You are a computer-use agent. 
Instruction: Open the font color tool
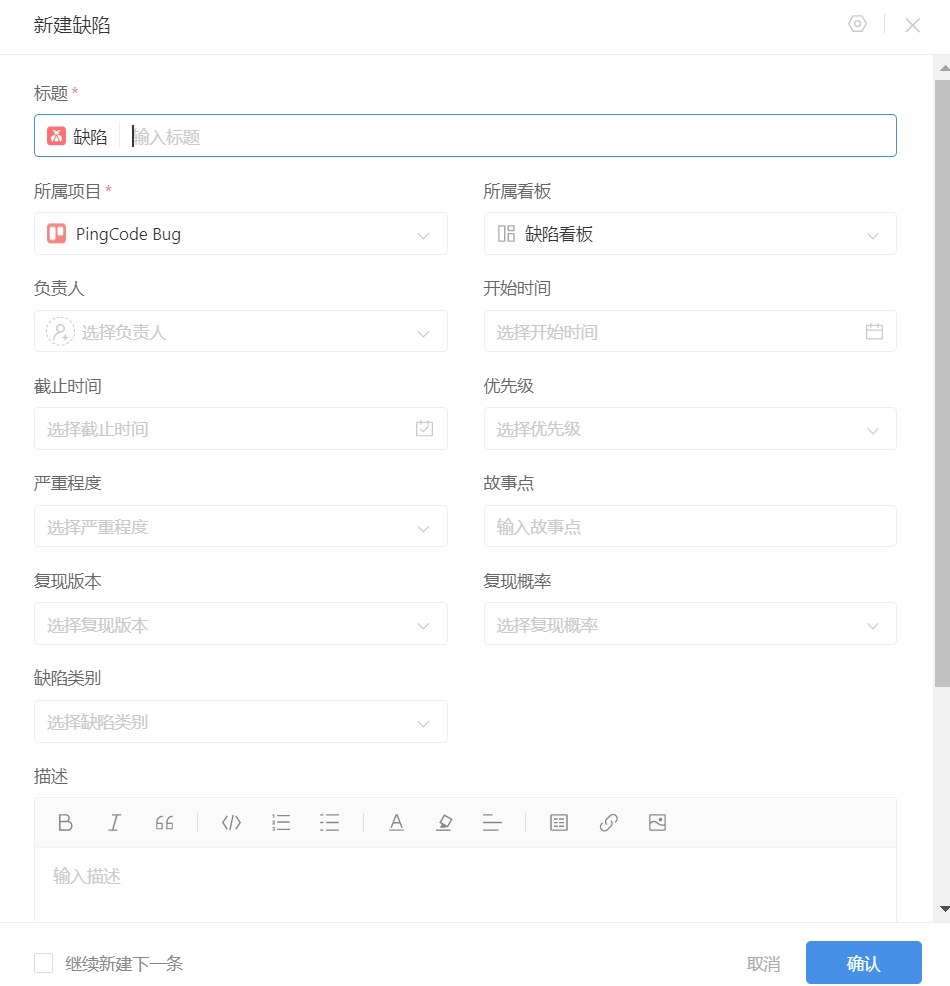coord(396,822)
